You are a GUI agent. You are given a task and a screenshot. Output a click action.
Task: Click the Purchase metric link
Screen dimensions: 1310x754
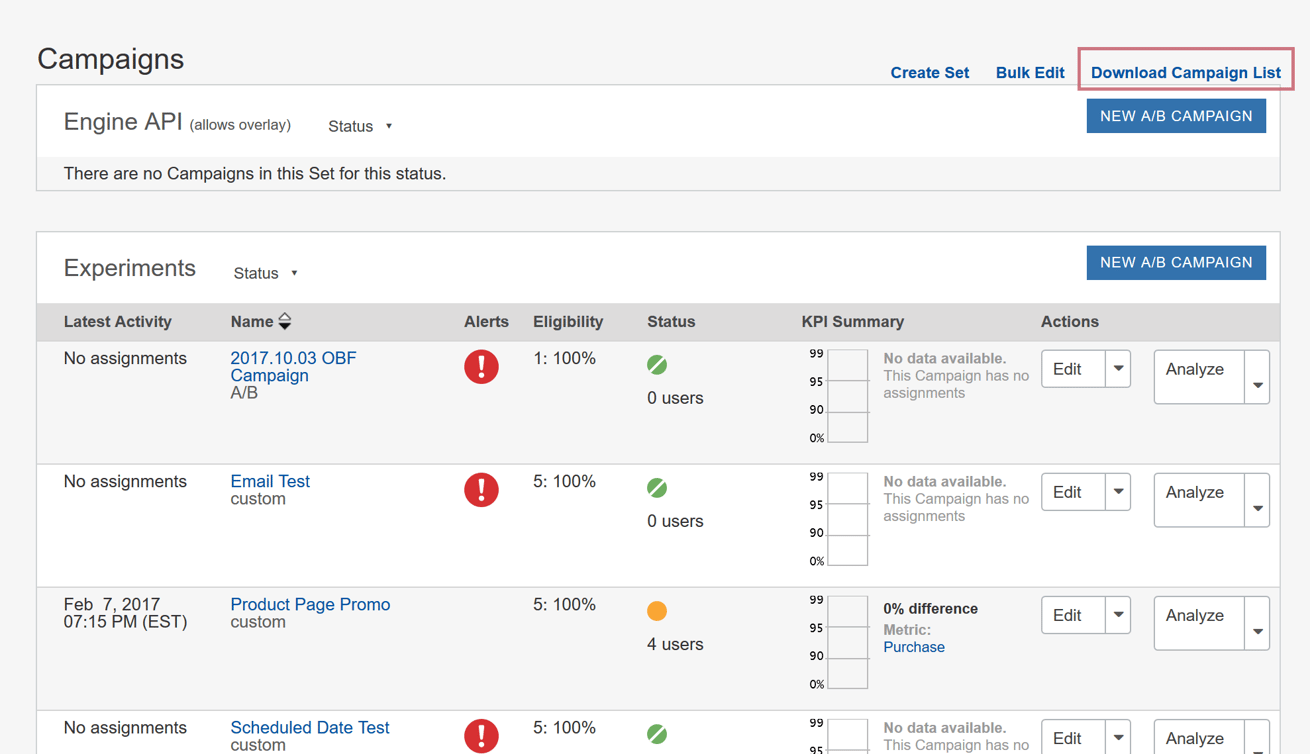click(913, 647)
